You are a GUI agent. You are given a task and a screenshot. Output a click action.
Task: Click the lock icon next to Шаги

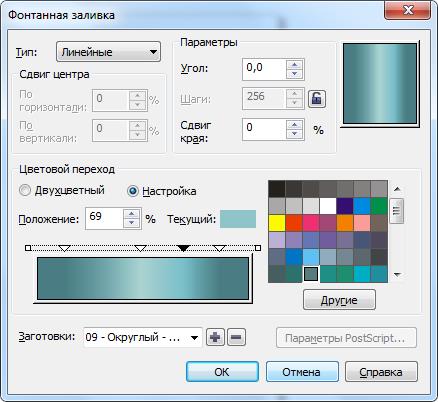(316, 99)
